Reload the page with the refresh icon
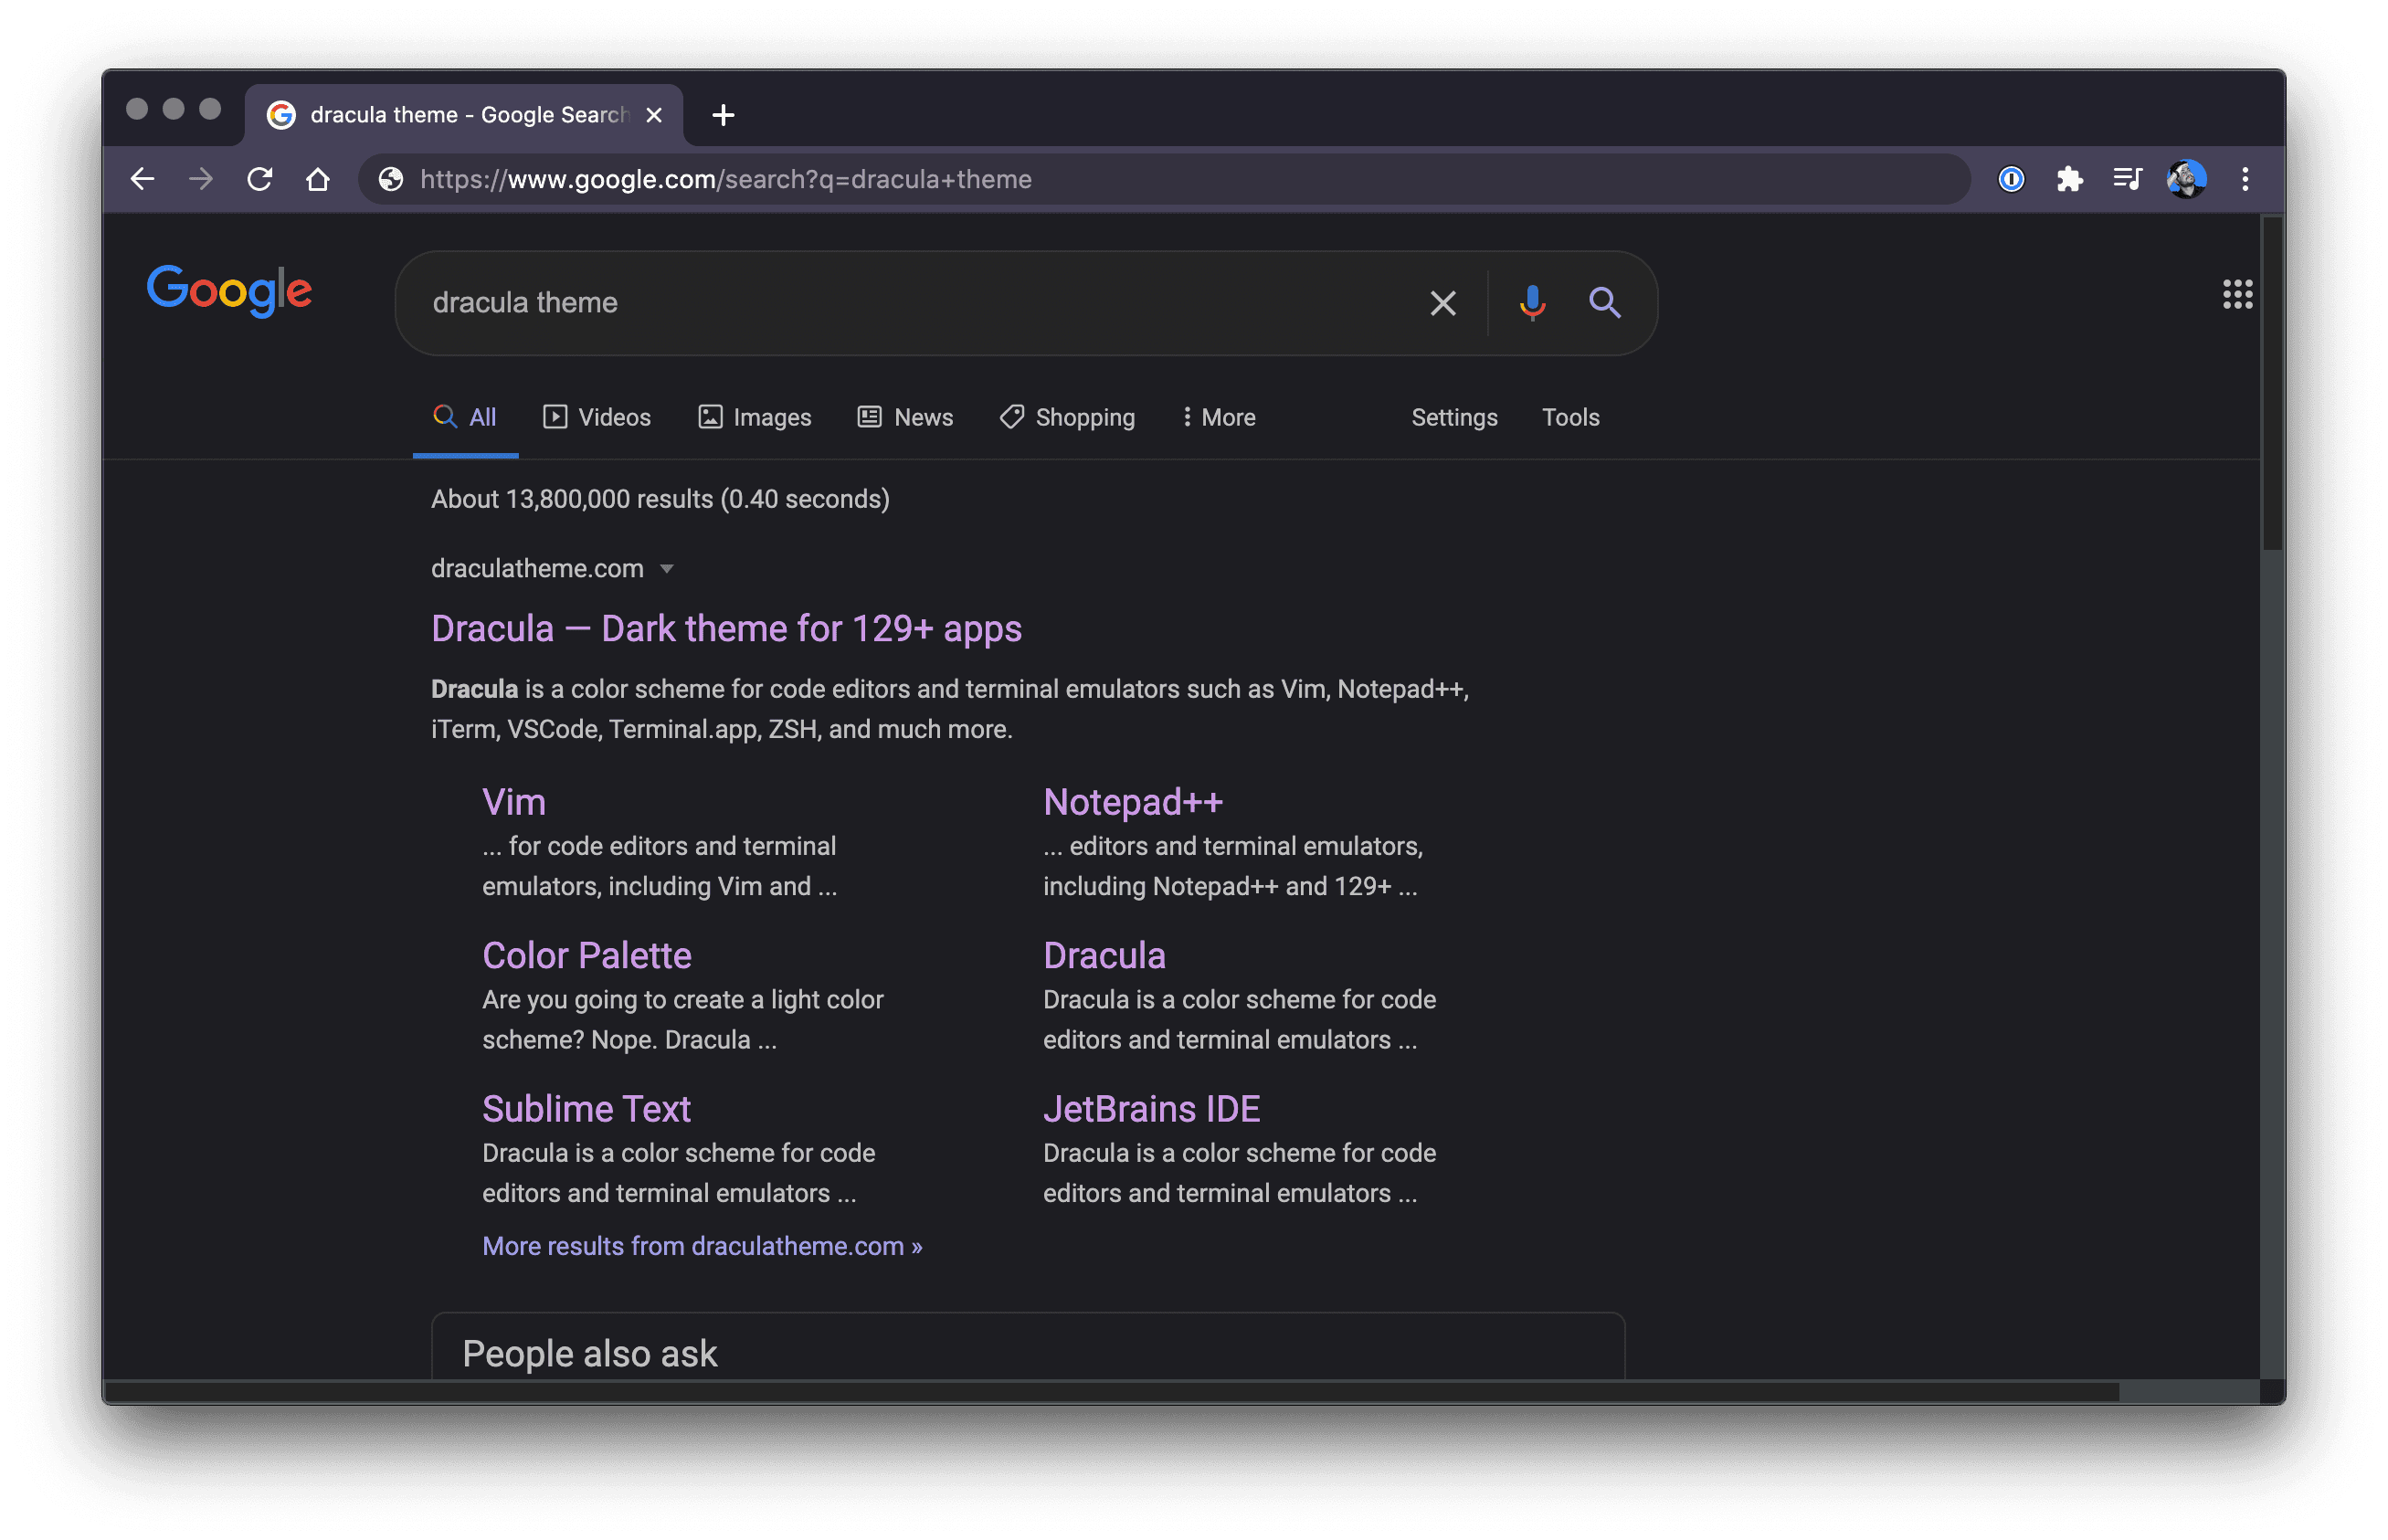 [260, 179]
